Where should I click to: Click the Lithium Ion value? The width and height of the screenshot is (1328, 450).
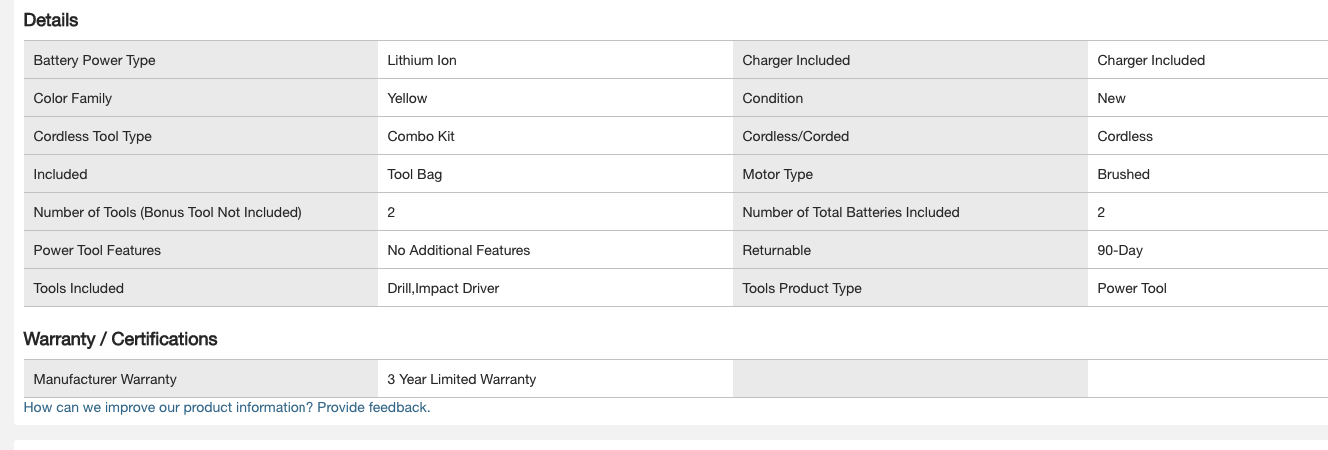pos(421,60)
